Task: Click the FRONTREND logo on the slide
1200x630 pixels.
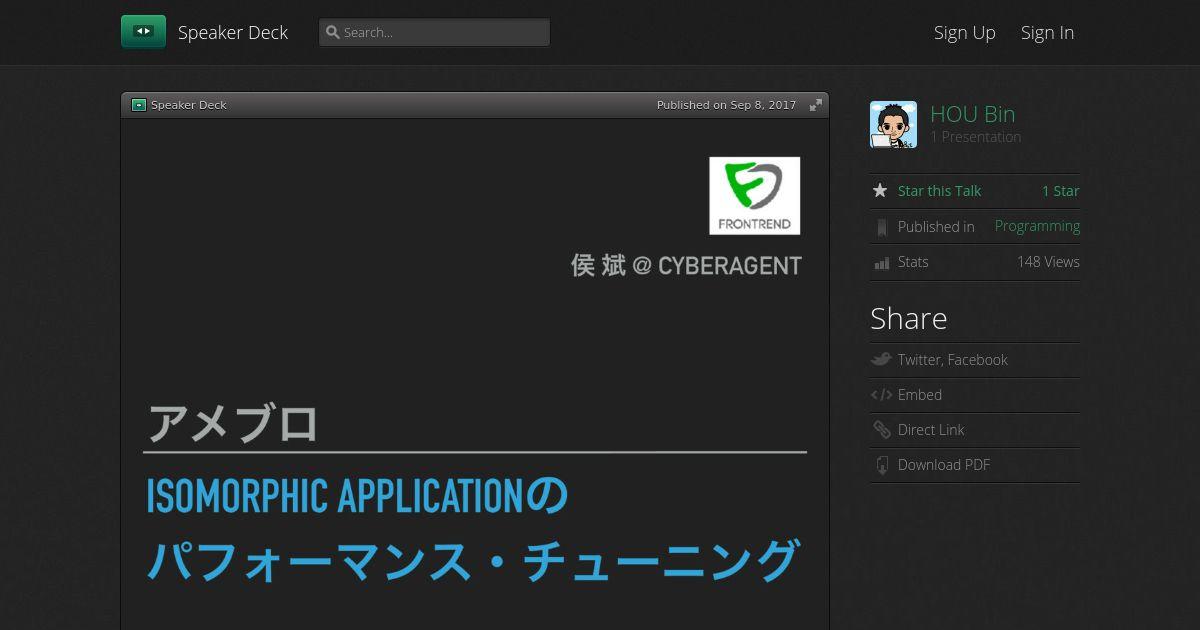Action: coord(755,196)
